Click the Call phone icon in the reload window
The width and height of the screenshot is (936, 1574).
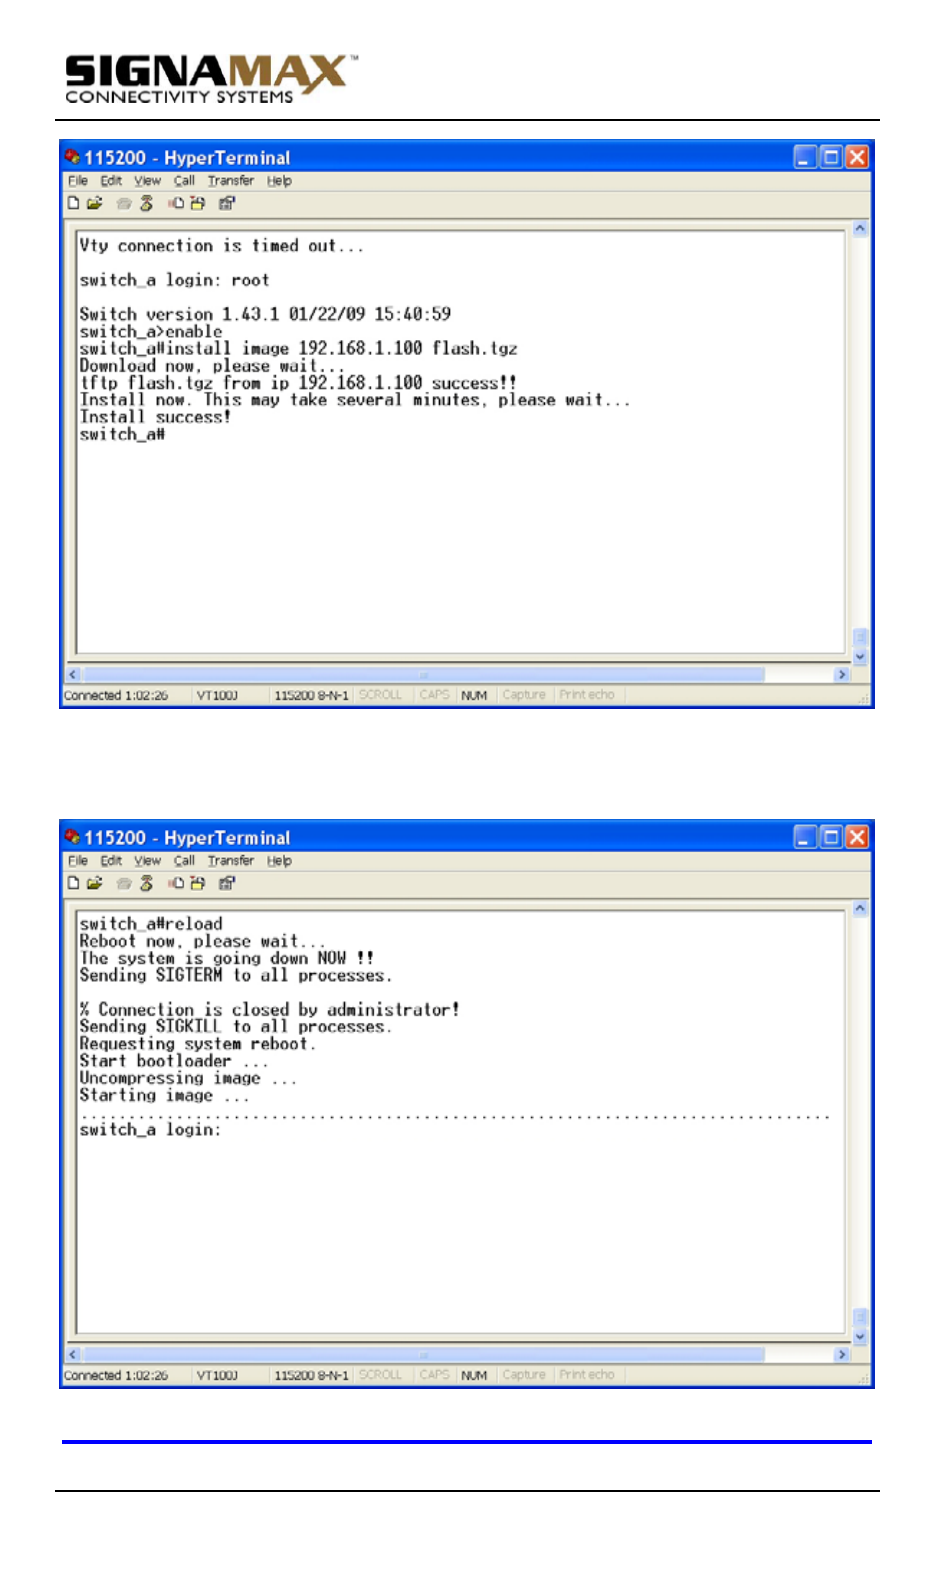tap(124, 883)
